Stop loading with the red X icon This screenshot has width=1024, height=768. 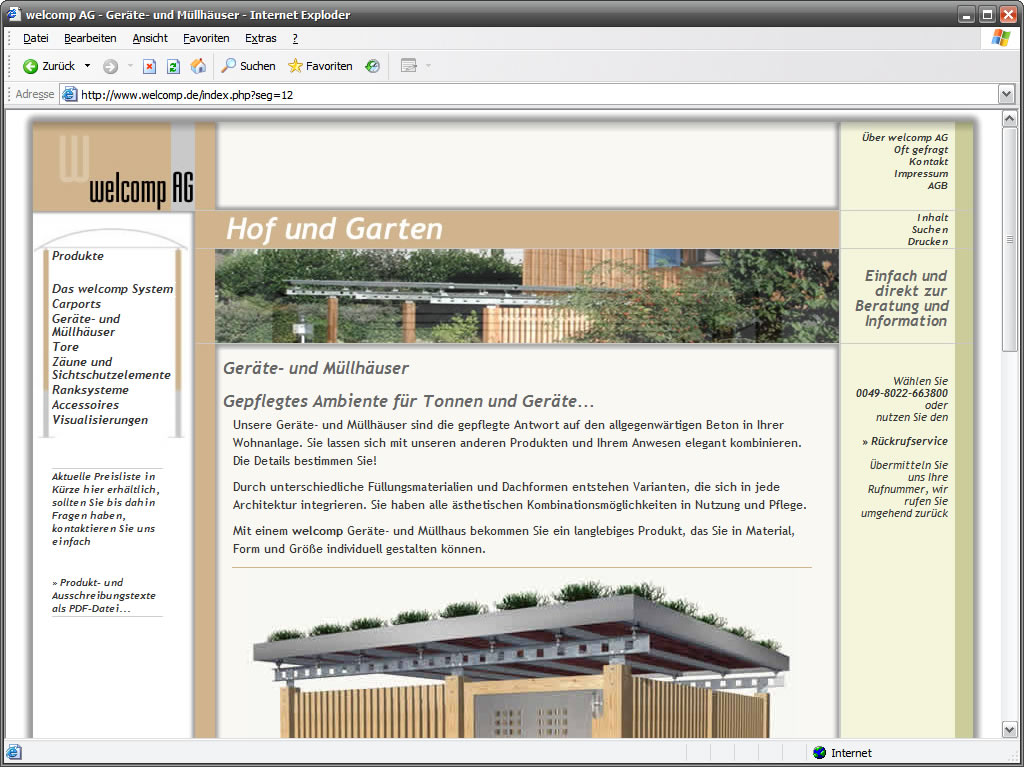tap(150, 66)
